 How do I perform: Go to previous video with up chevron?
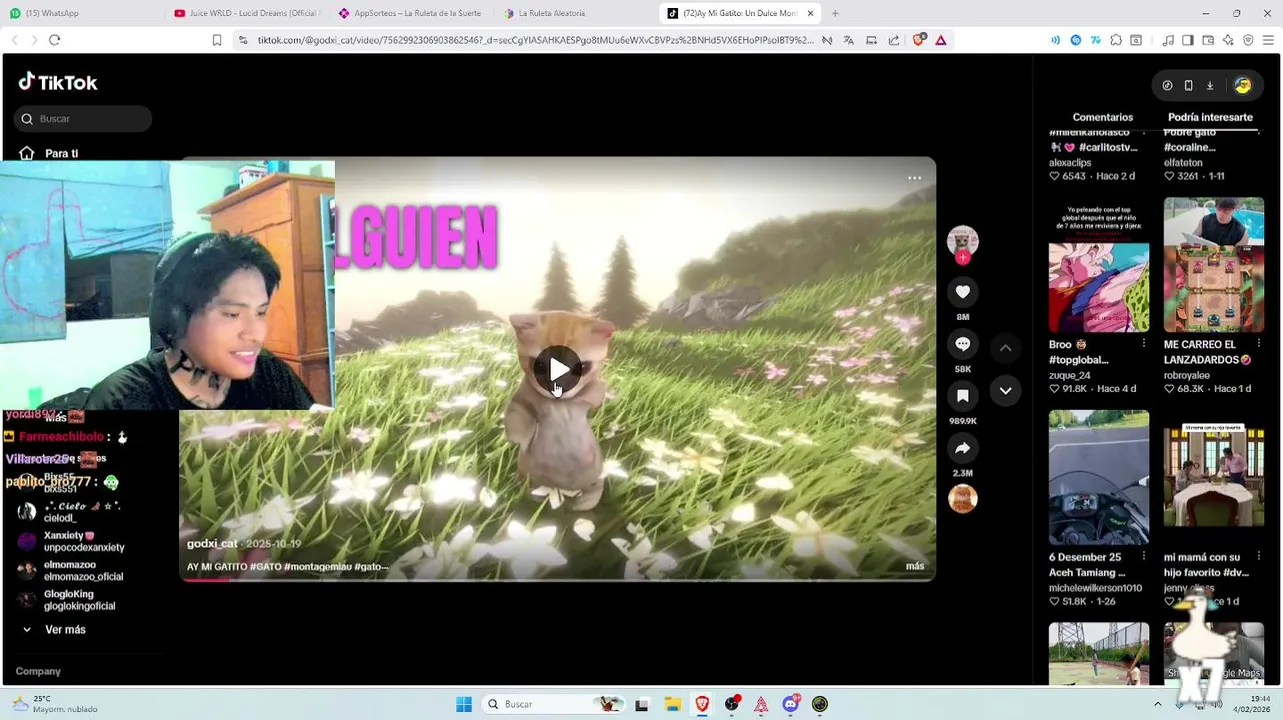pyautogui.click(x=1005, y=348)
